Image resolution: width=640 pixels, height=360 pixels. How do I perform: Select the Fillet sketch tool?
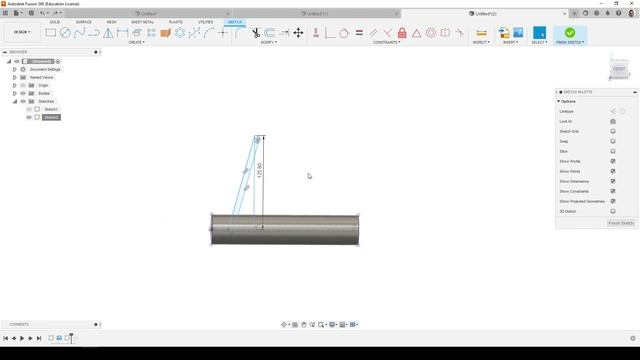238,33
